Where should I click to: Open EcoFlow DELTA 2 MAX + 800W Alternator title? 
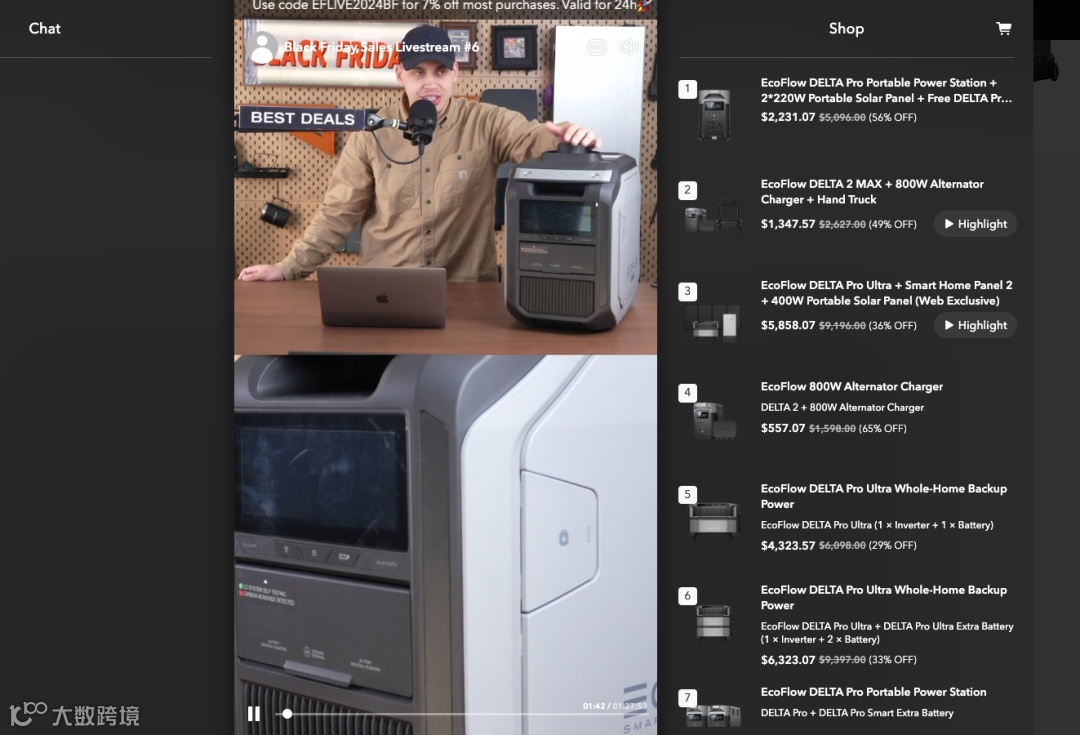[x=872, y=191]
